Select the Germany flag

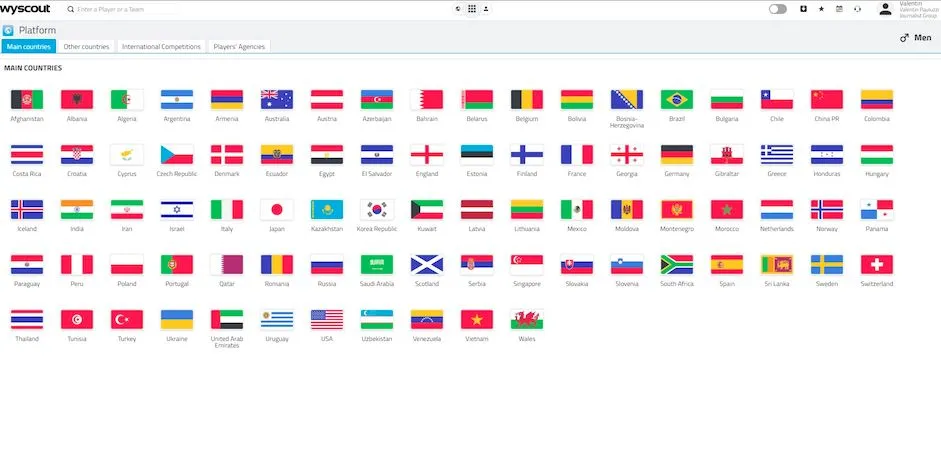point(677,155)
